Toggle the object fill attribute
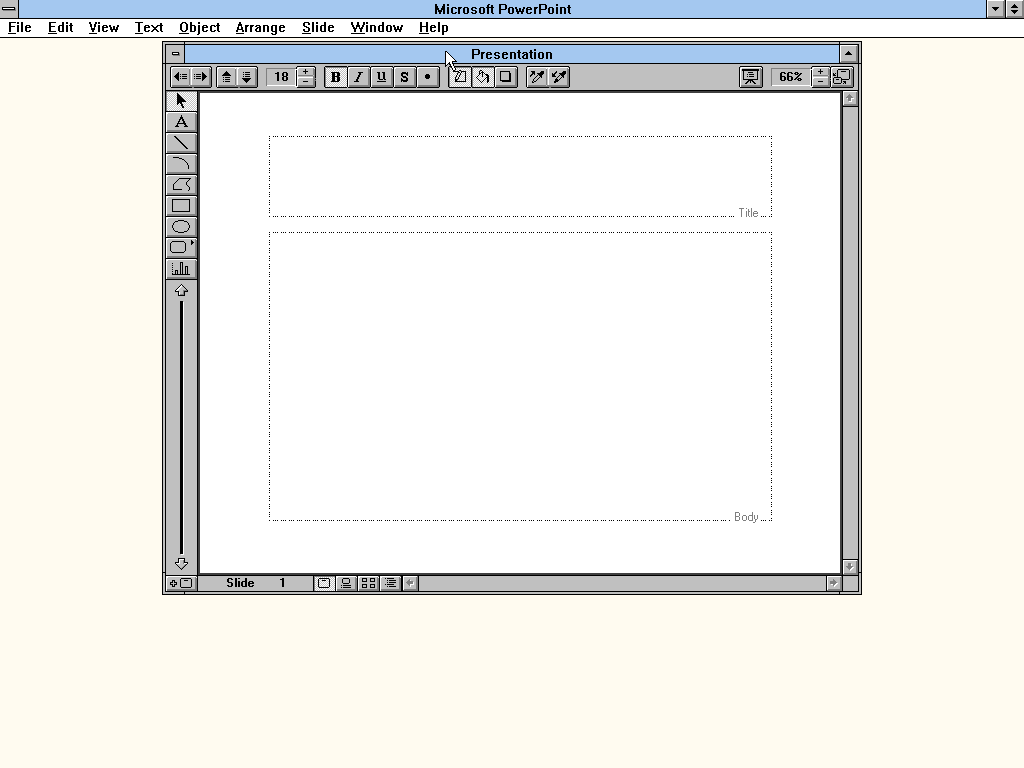The width and height of the screenshot is (1024, 768). click(483, 77)
